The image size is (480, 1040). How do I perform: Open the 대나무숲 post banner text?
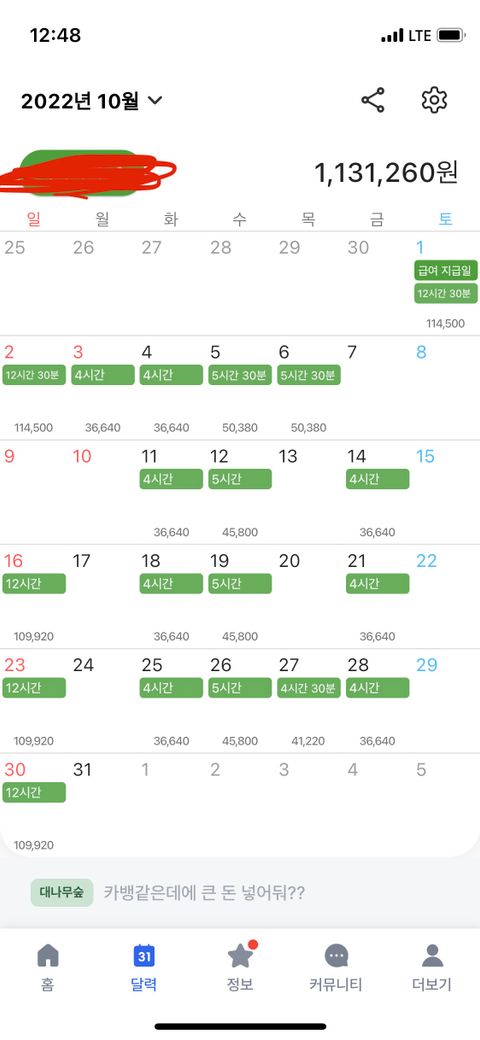point(204,892)
